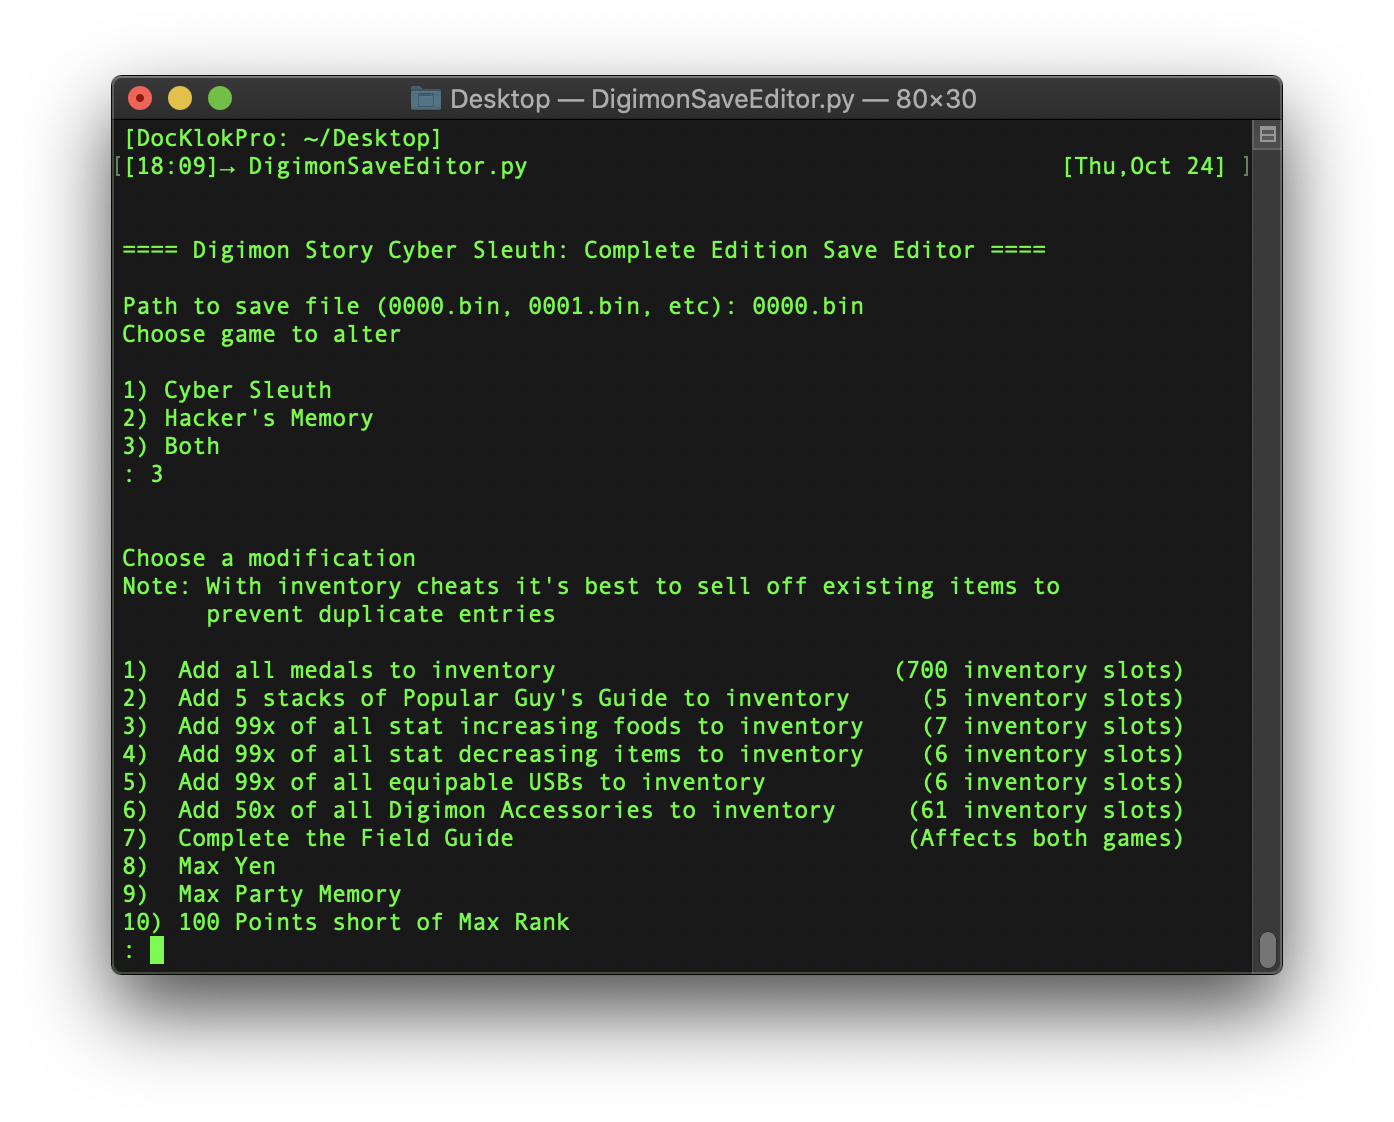Click the '8) Max Yen' line

point(199,866)
